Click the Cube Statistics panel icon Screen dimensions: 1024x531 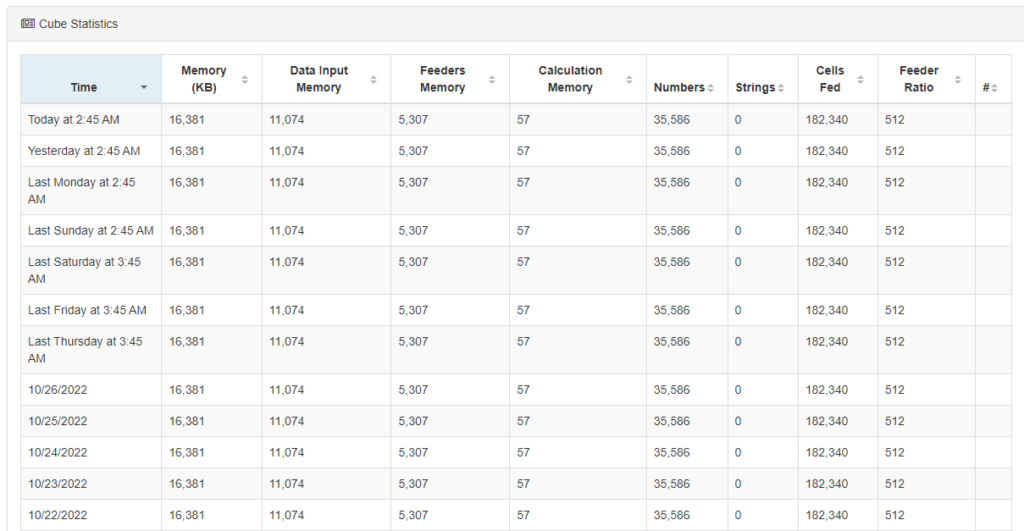pyautogui.click(x=28, y=24)
